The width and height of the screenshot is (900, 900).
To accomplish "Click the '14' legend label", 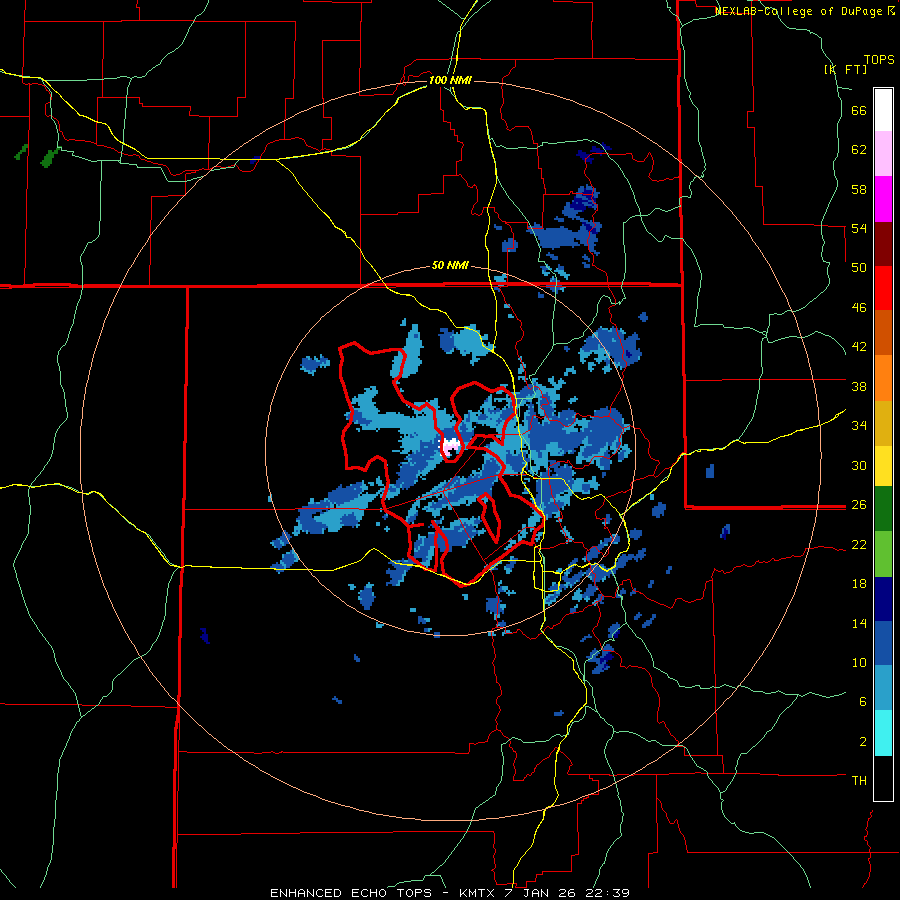I will (x=859, y=623).
